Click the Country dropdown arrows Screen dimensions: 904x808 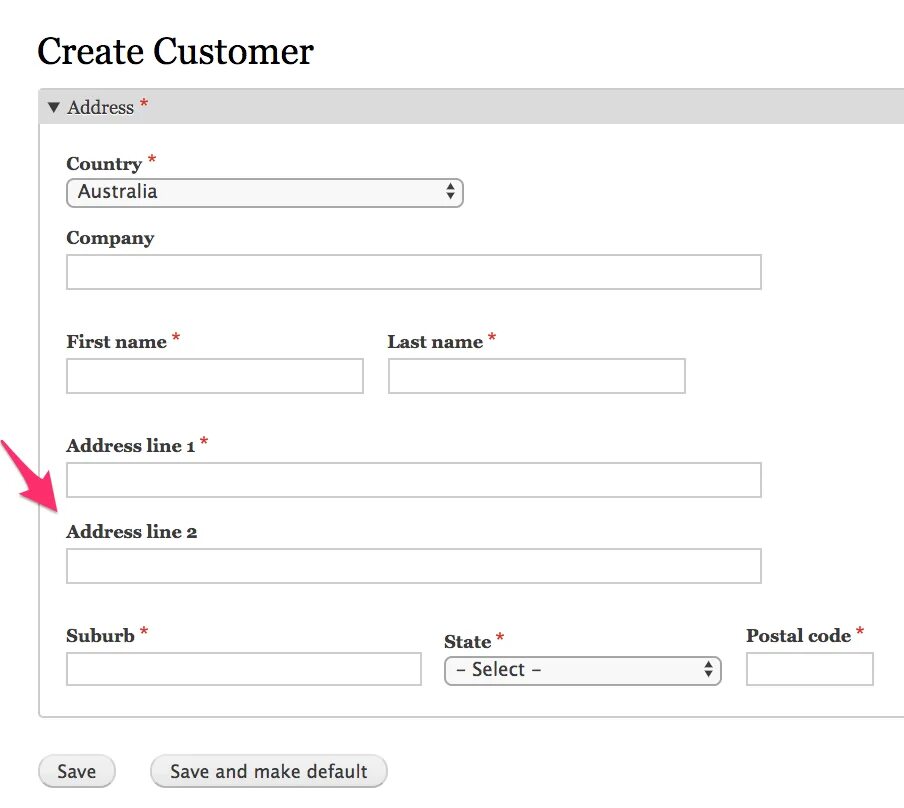[x=450, y=192]
